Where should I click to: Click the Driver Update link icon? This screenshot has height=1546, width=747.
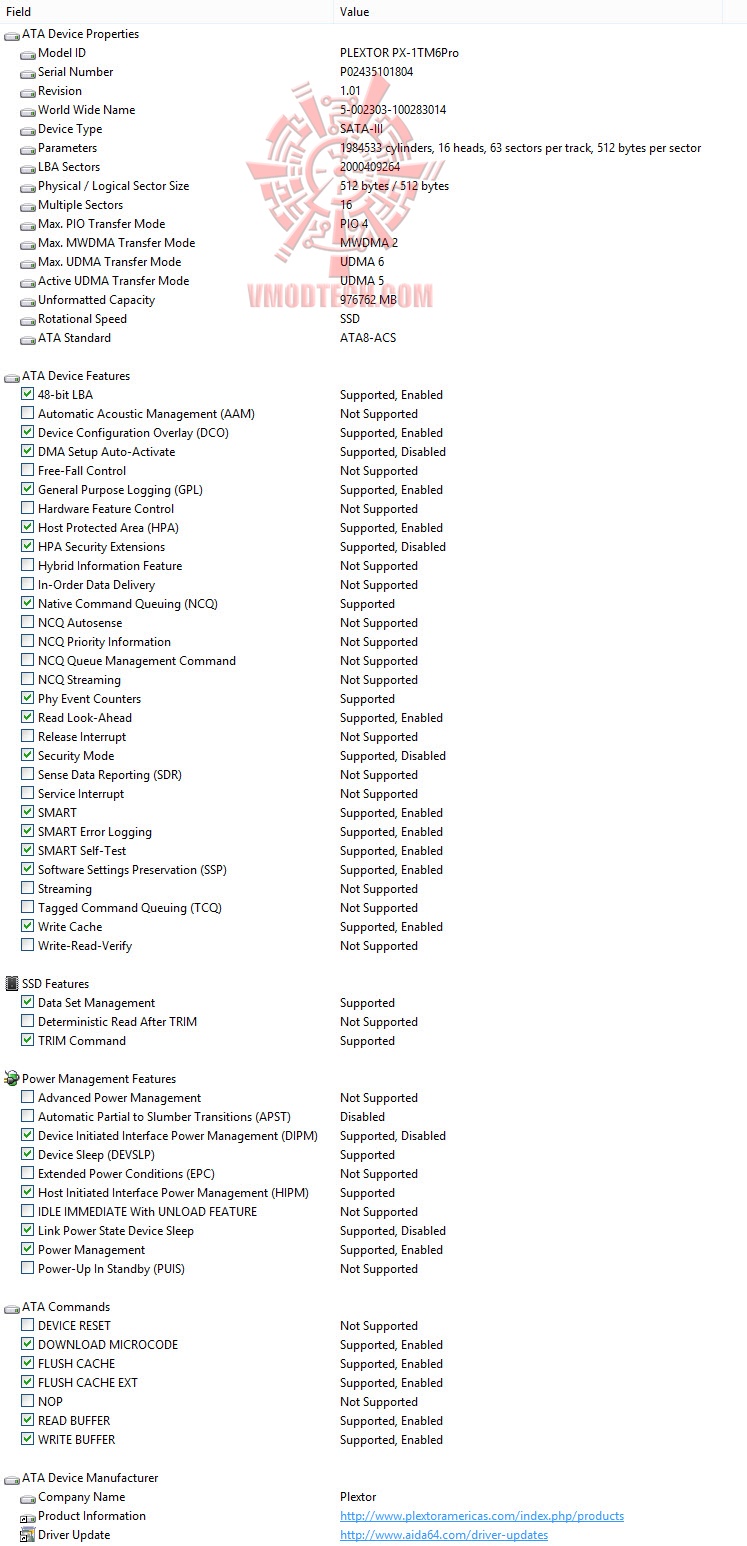coord(27,1535)
